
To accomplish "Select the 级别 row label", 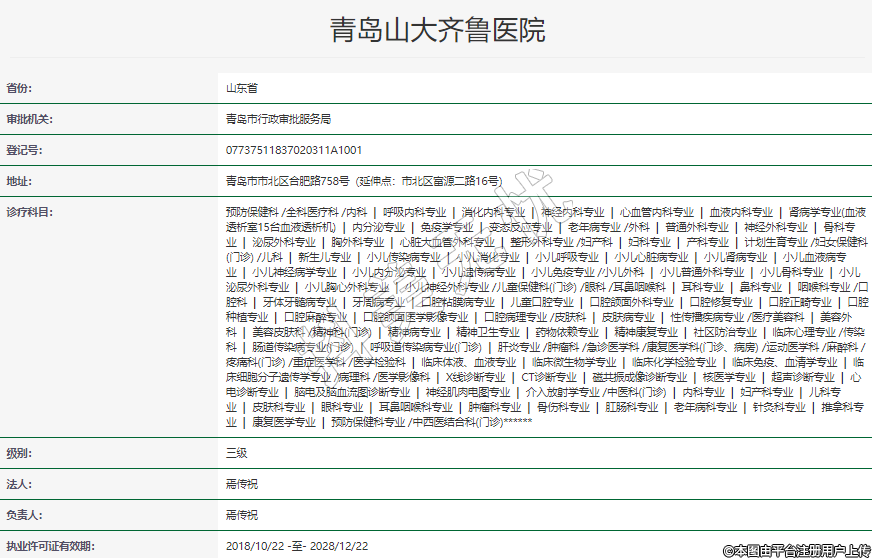I will click(19, 453).
